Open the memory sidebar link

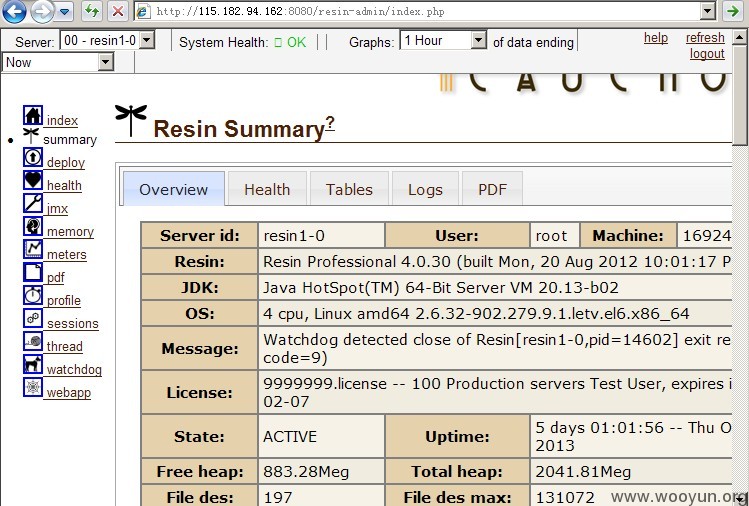click(70, 232)
